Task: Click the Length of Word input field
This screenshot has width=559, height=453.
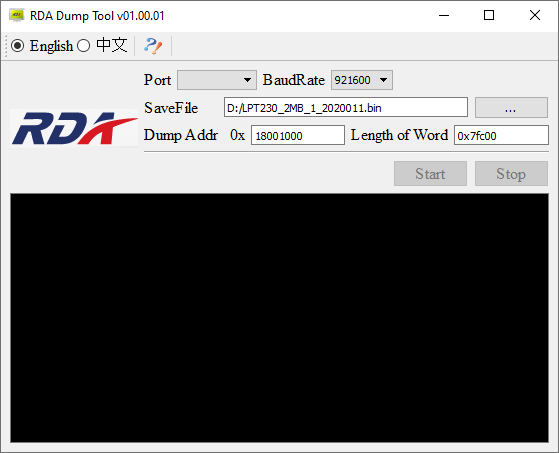Action: coord(501,135)
